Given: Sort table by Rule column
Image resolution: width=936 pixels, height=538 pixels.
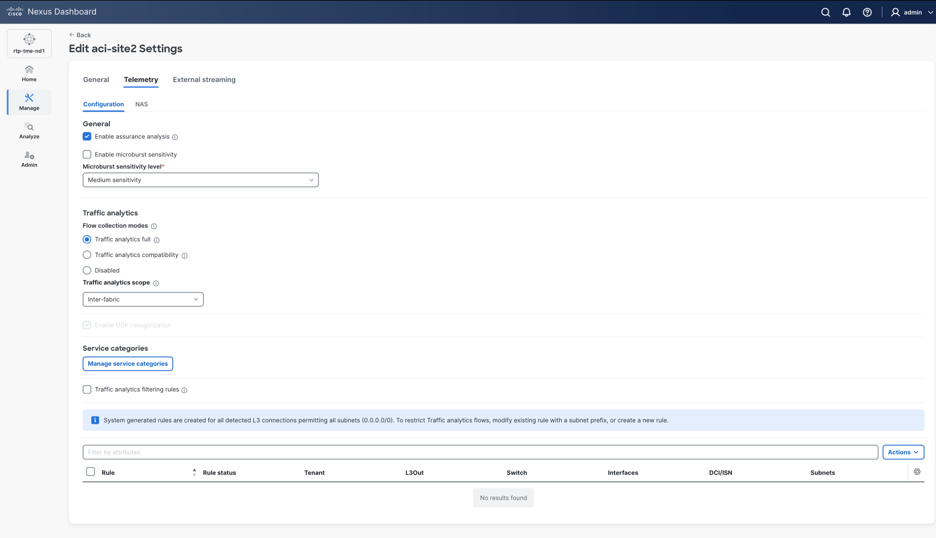Looking at the screenshot, I should point(194,472).
